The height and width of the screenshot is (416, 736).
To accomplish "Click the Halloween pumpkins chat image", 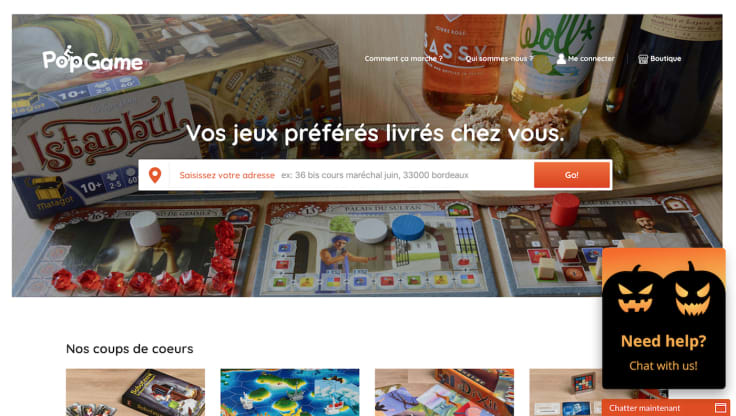I will pos(664,290).
